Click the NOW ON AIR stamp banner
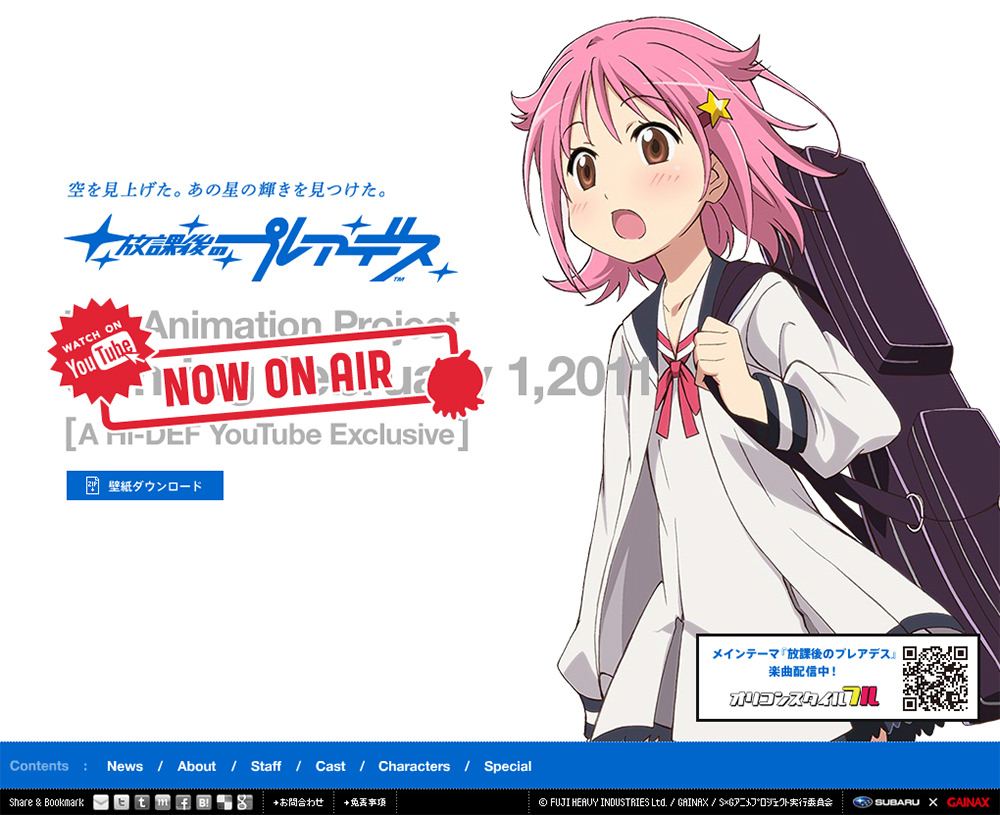 tap(281, 376)
